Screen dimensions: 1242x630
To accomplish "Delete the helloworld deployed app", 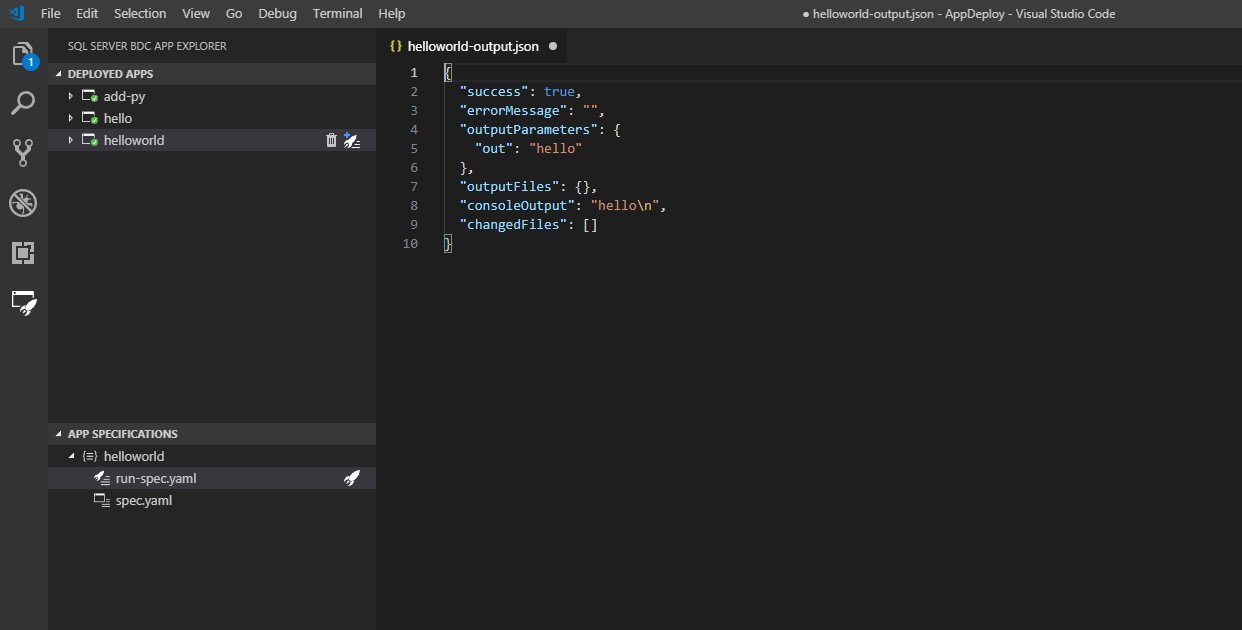I will click(x=331, y=140).
